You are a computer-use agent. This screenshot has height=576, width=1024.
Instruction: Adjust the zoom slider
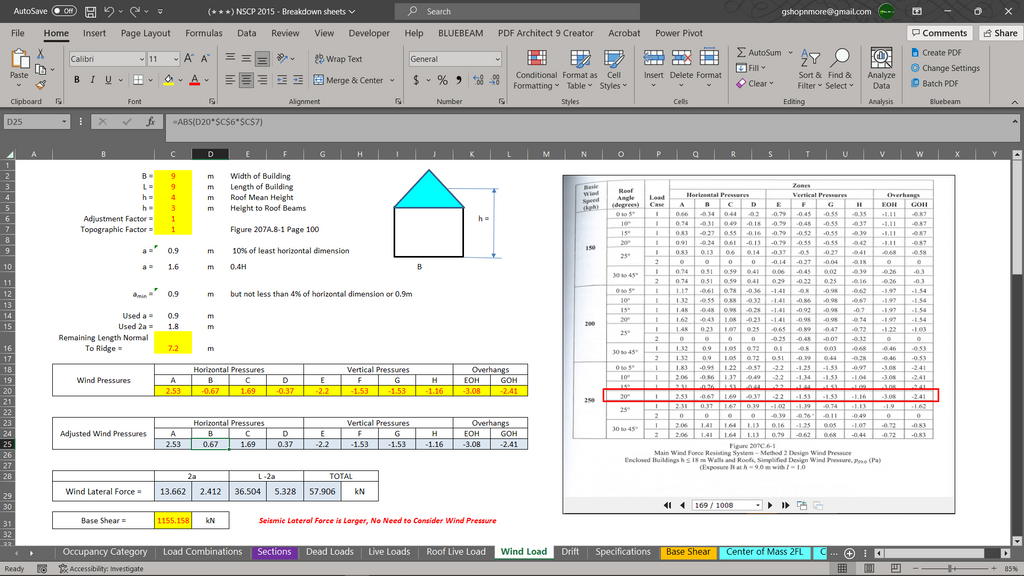coord(951,569)
